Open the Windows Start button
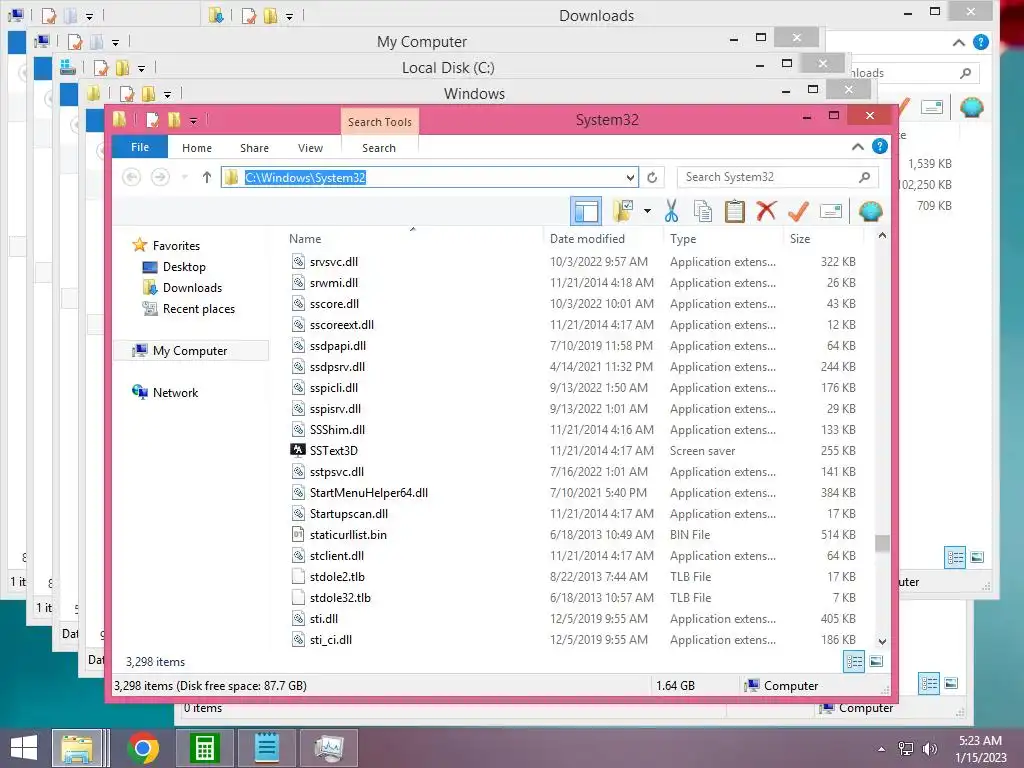Screen dimensions: 1024x768 pyautogui.click(x=24, y=748)
